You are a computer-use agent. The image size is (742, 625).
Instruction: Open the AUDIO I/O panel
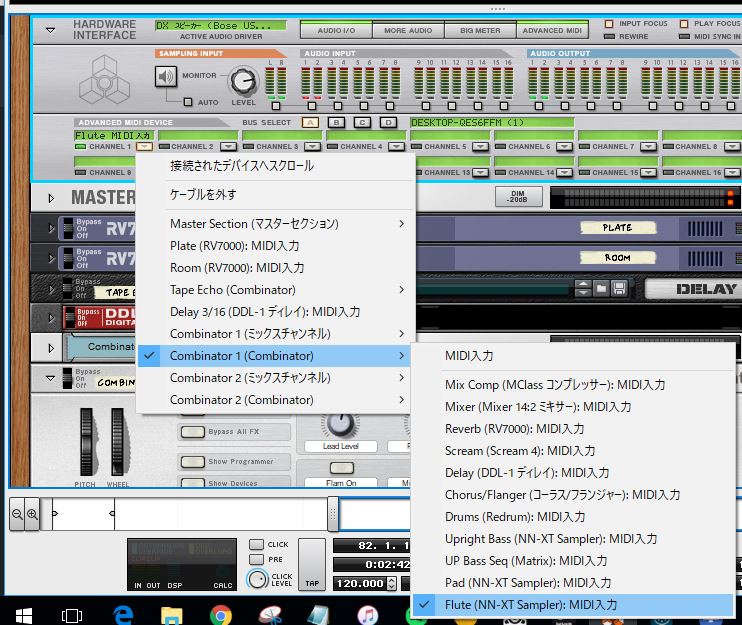pyautogui.click(x=336, y=30)
